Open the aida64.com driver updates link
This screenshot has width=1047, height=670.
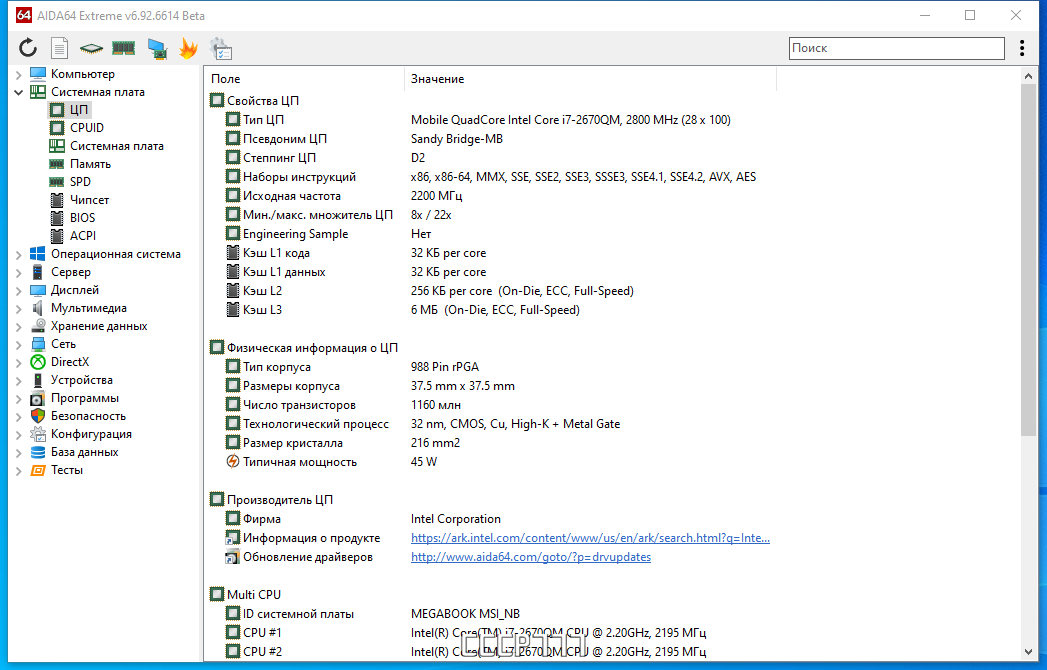click(531, 556)
